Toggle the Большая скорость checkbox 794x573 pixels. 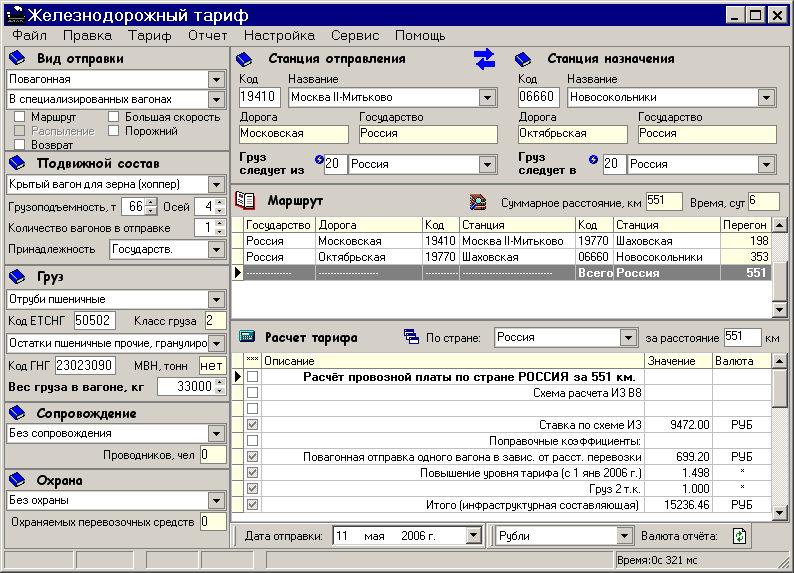(x=114, y=118)
